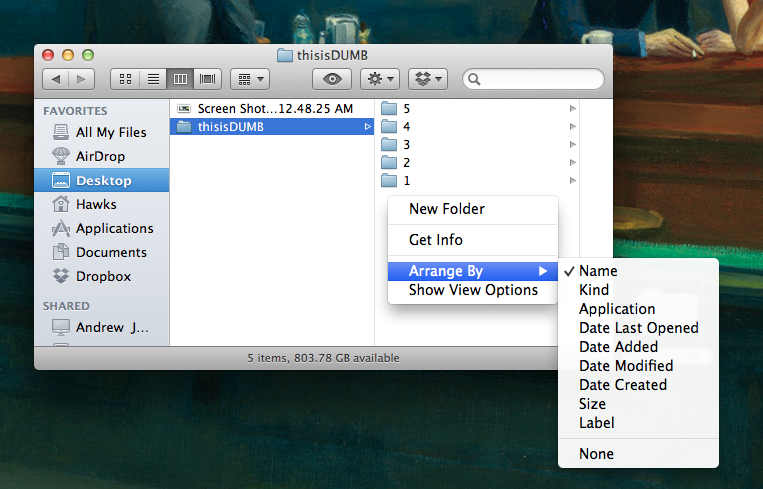The image size is (763, 489).
Task: Open the Arrange By submenu
Action: pos(472,271)
